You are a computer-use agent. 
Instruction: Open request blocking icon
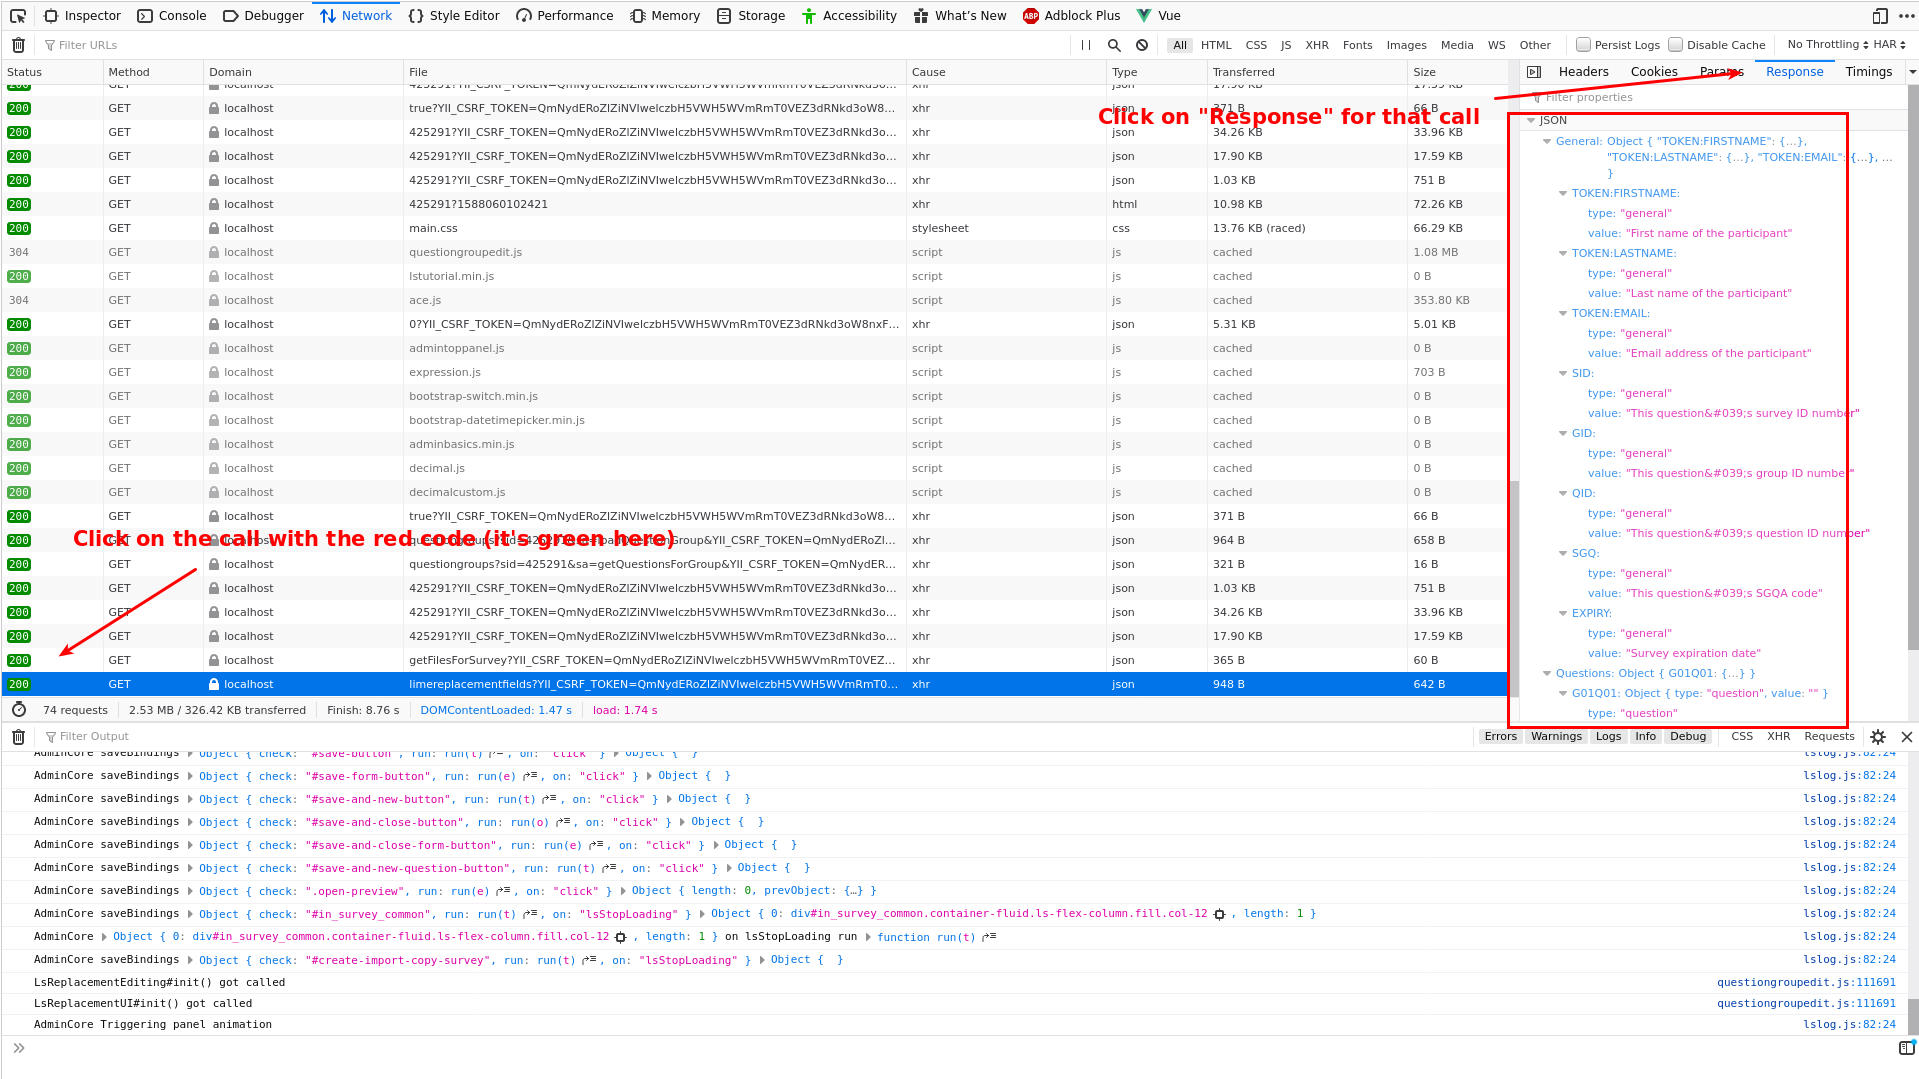pos(1142,45)
